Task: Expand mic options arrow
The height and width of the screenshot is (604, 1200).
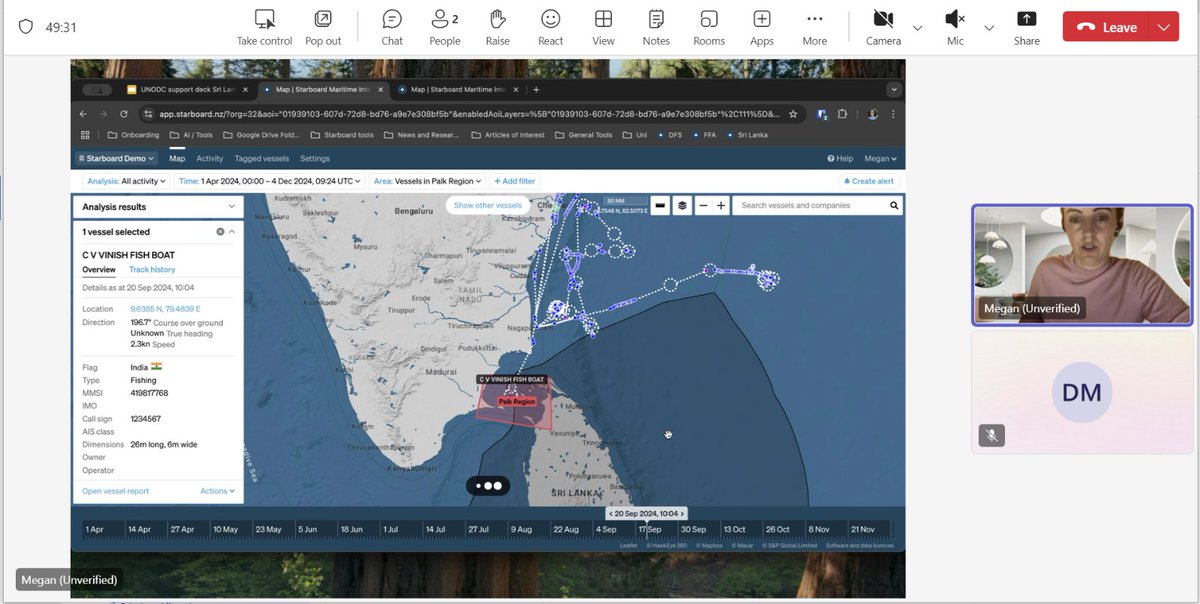Action: (989, 27)
